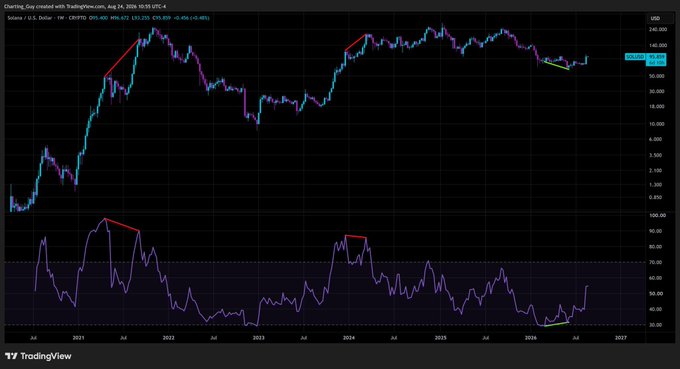
Task: Select the red trendline on 2021 RSI peaks
Action: pyautogui.click(x=122, y=225)
